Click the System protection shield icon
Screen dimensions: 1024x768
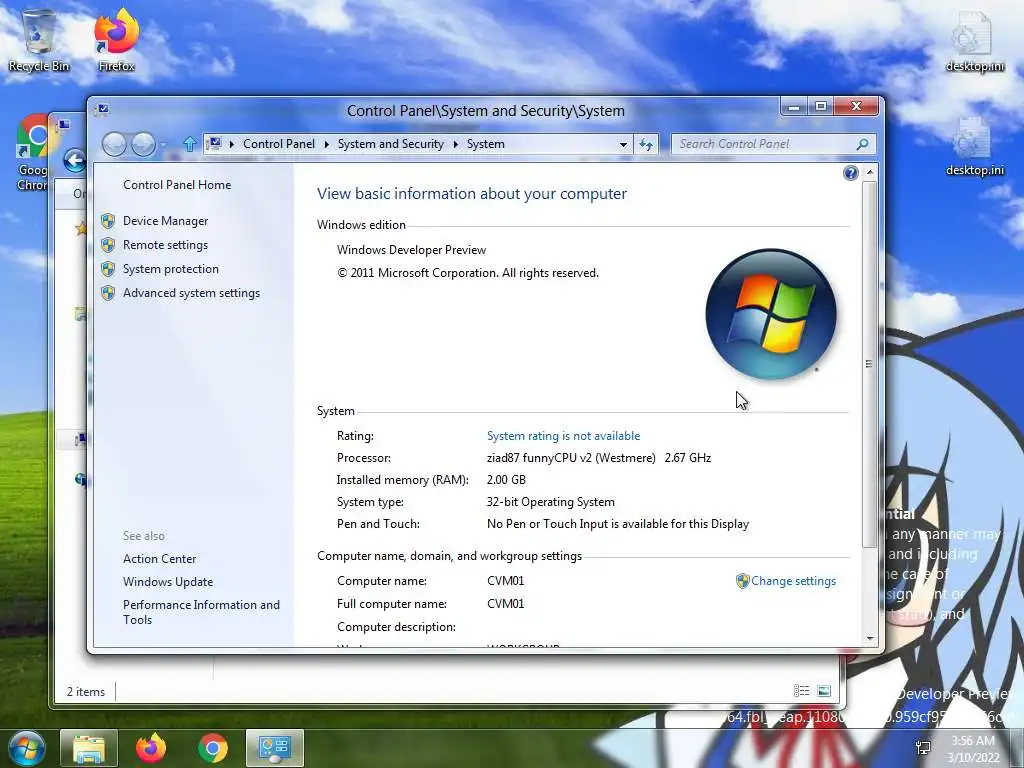coord(108,269)
